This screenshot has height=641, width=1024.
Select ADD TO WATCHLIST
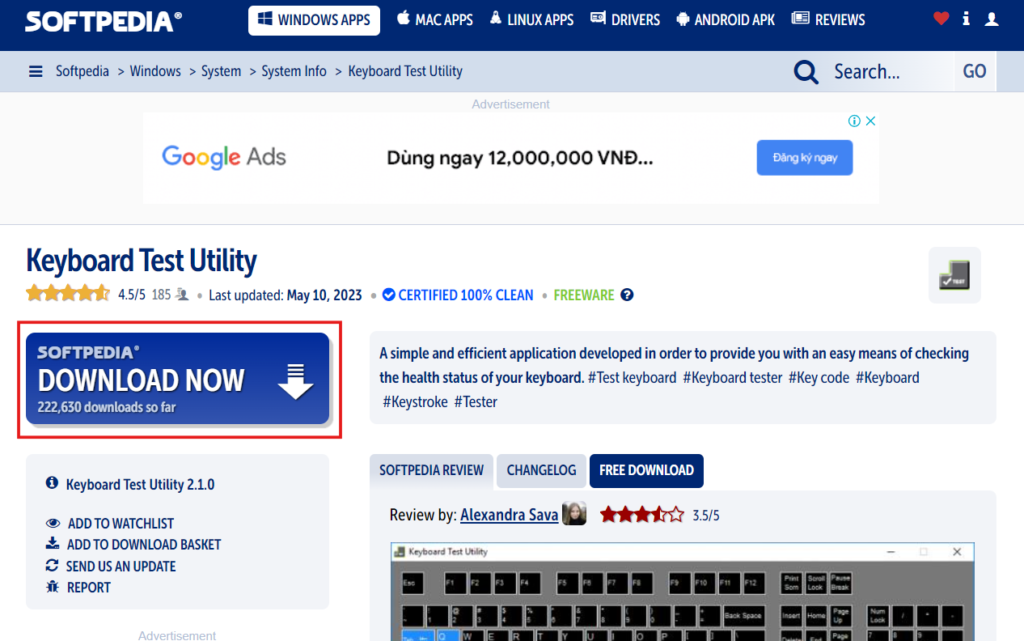(120, 523)
